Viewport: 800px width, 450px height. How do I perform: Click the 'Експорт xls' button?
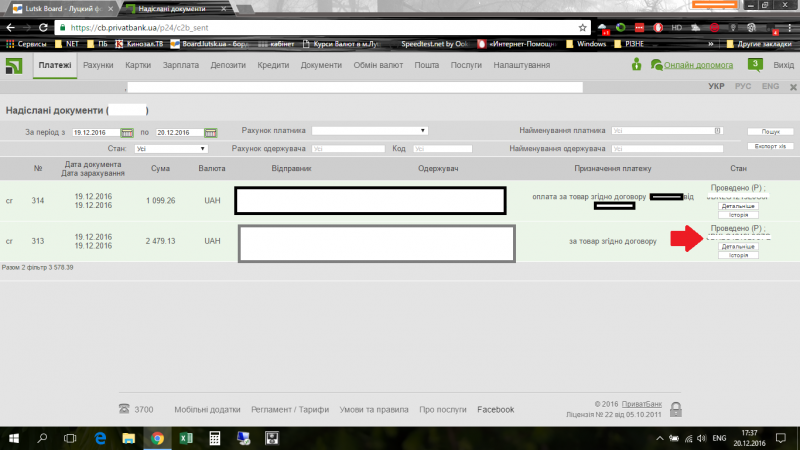(770, 146)
